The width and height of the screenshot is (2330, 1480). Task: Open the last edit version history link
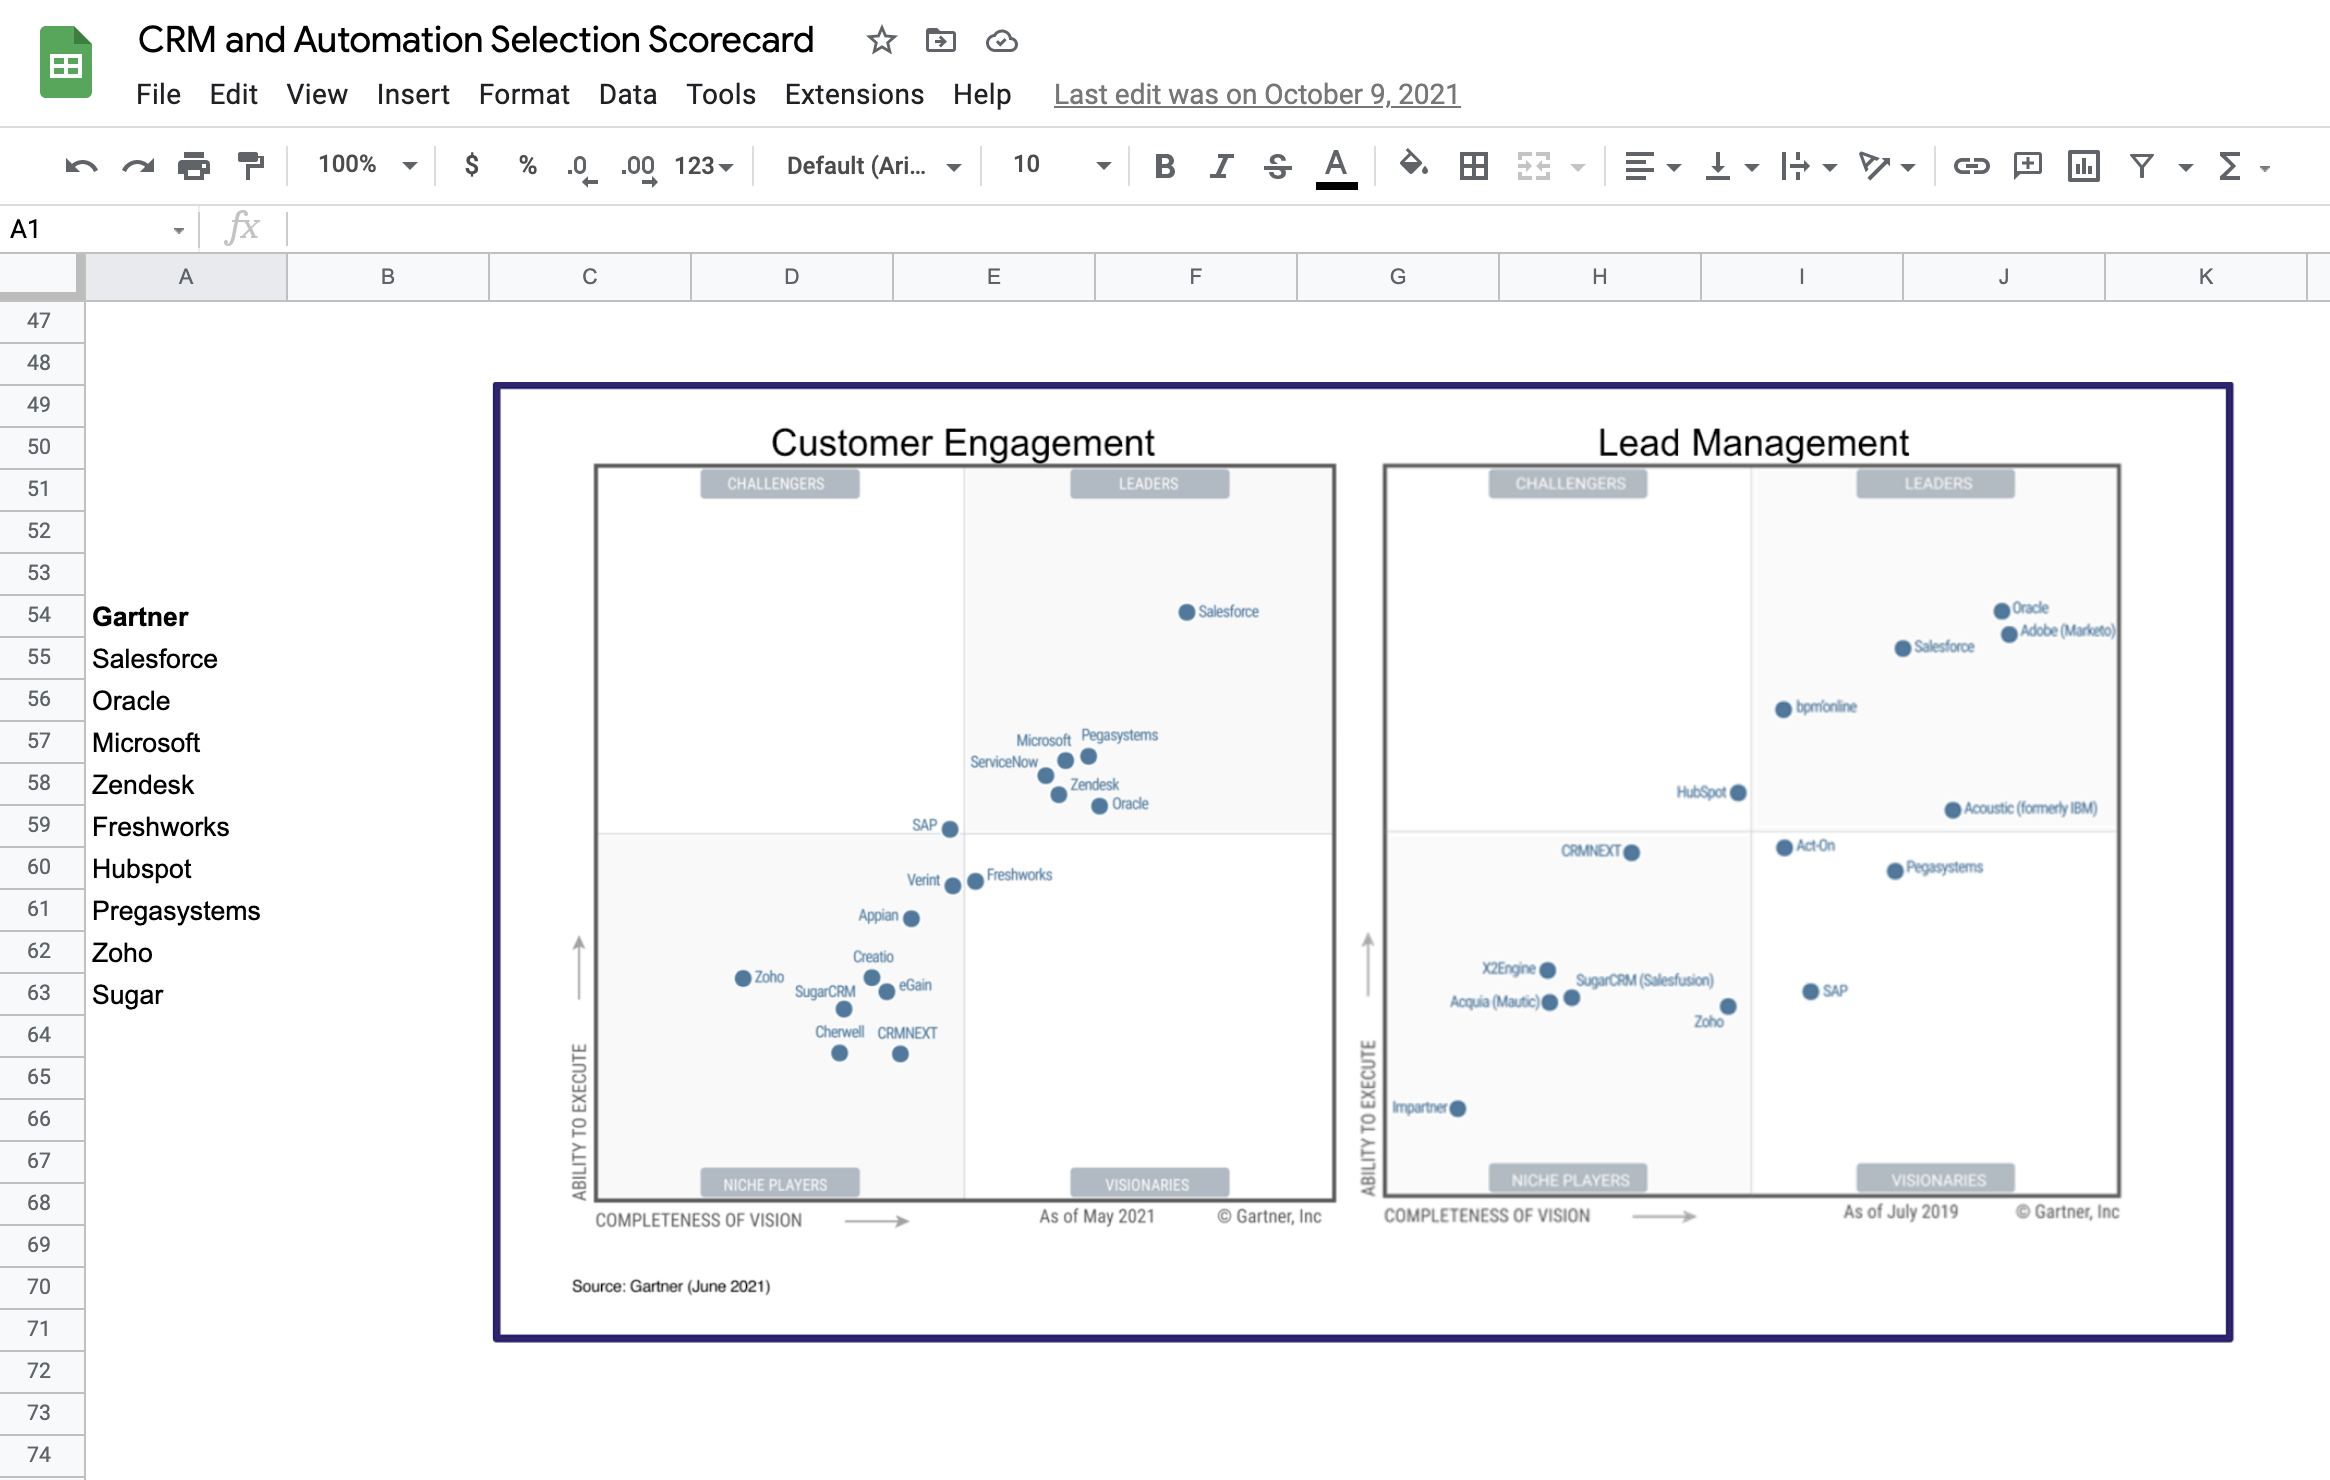pyautogui.click(x=1257, y=95)
